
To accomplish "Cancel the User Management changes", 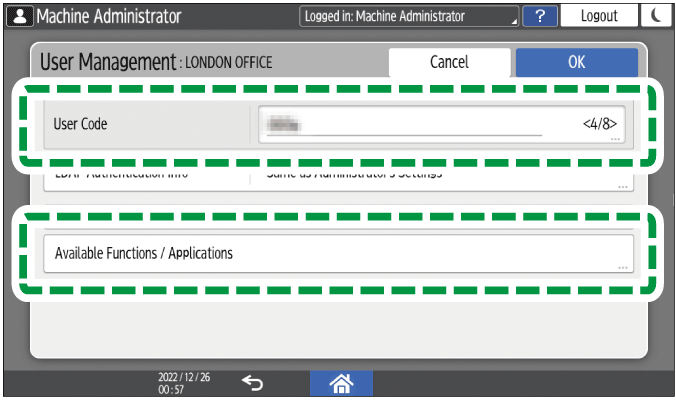I will pos(449,62).
